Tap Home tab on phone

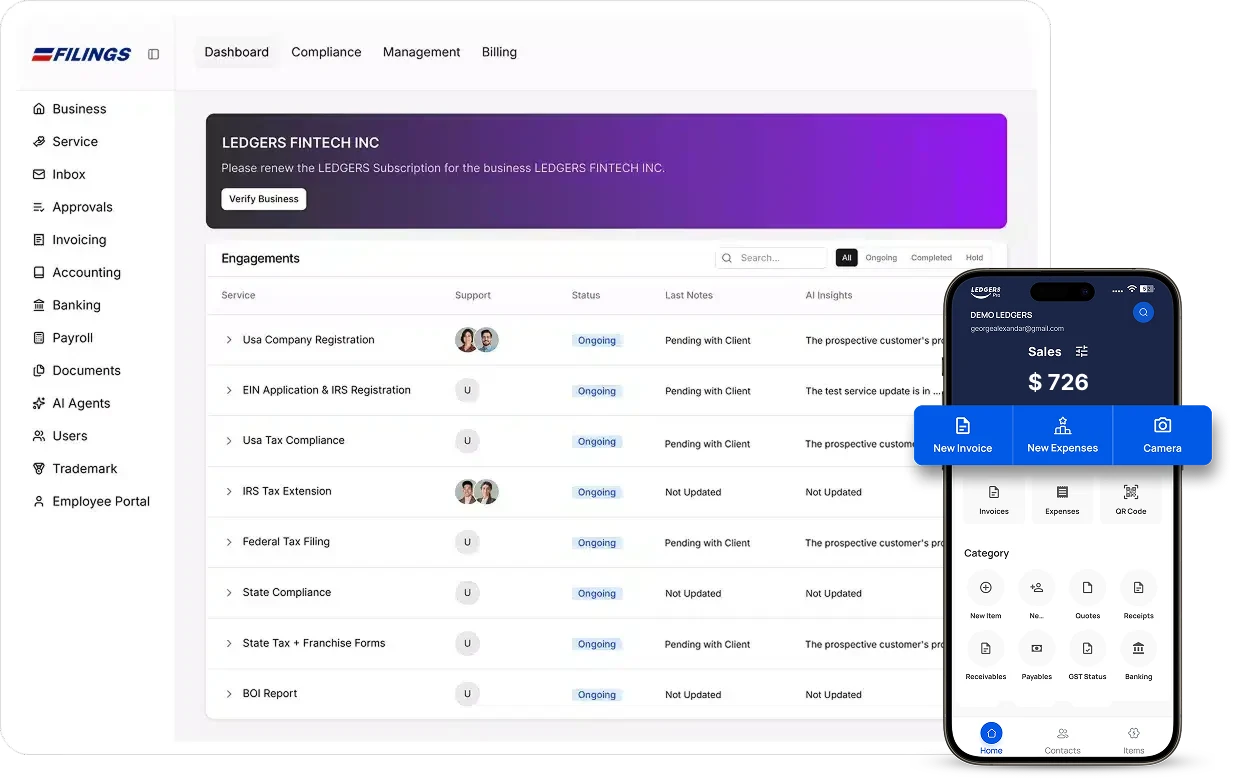(991, 739)
